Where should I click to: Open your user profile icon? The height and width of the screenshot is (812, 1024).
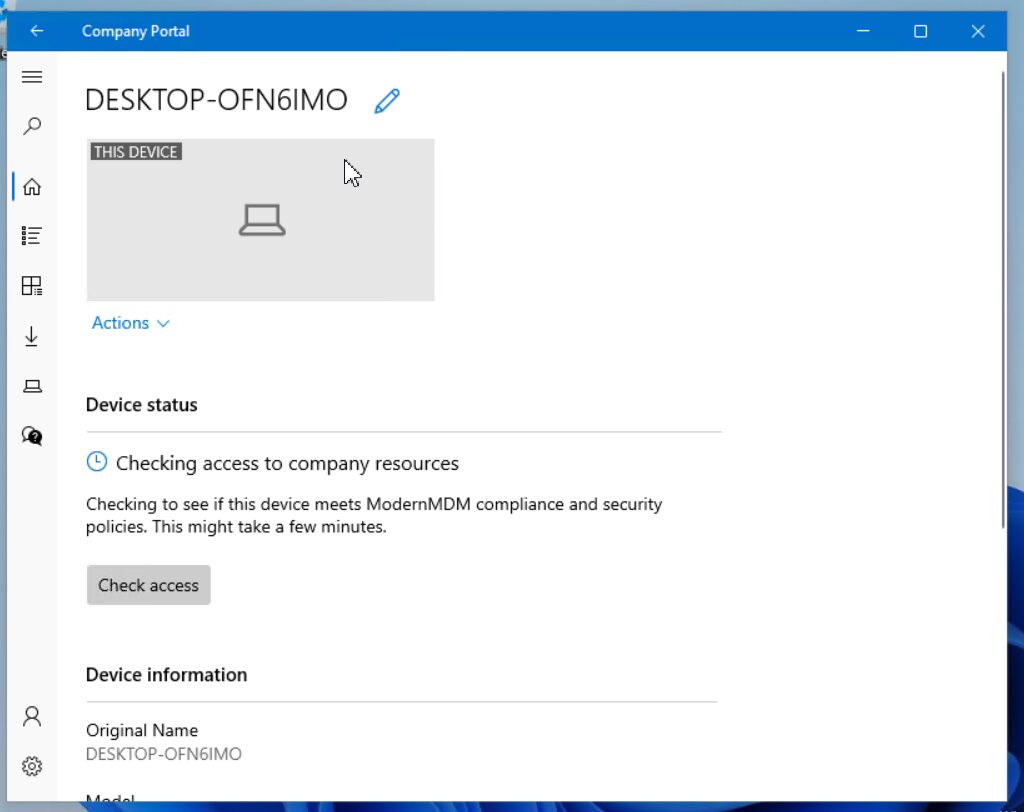coord(32,716)
